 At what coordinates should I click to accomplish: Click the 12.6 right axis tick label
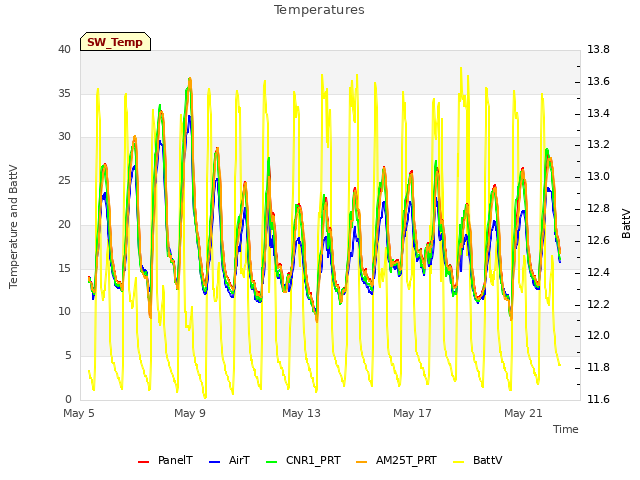[x=598, y=240]
